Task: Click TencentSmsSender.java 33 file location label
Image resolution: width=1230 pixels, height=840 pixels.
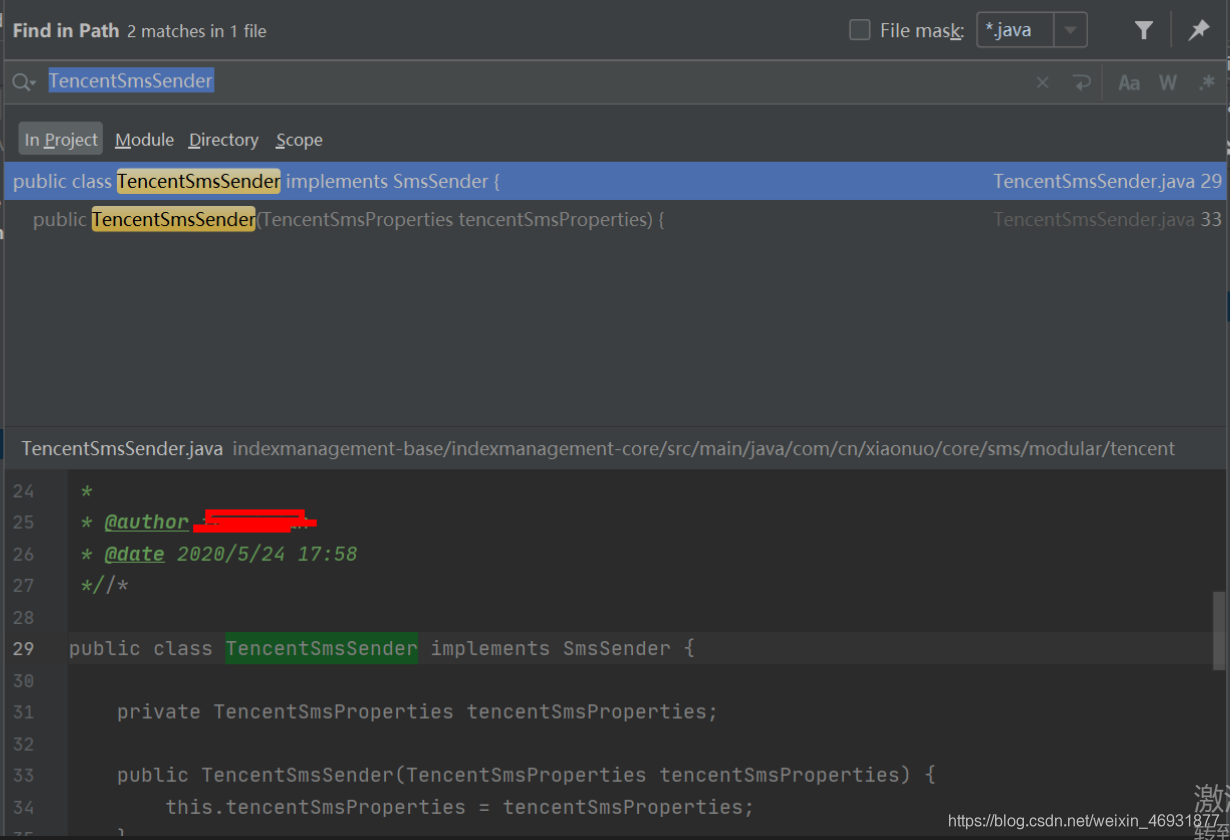Action: pos(1108,219)
